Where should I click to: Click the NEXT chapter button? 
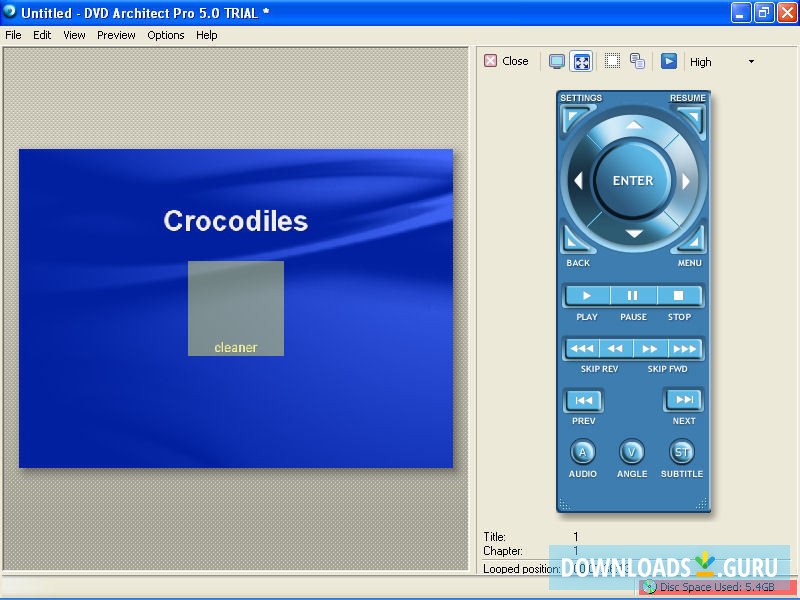click(x=684, y=399)
